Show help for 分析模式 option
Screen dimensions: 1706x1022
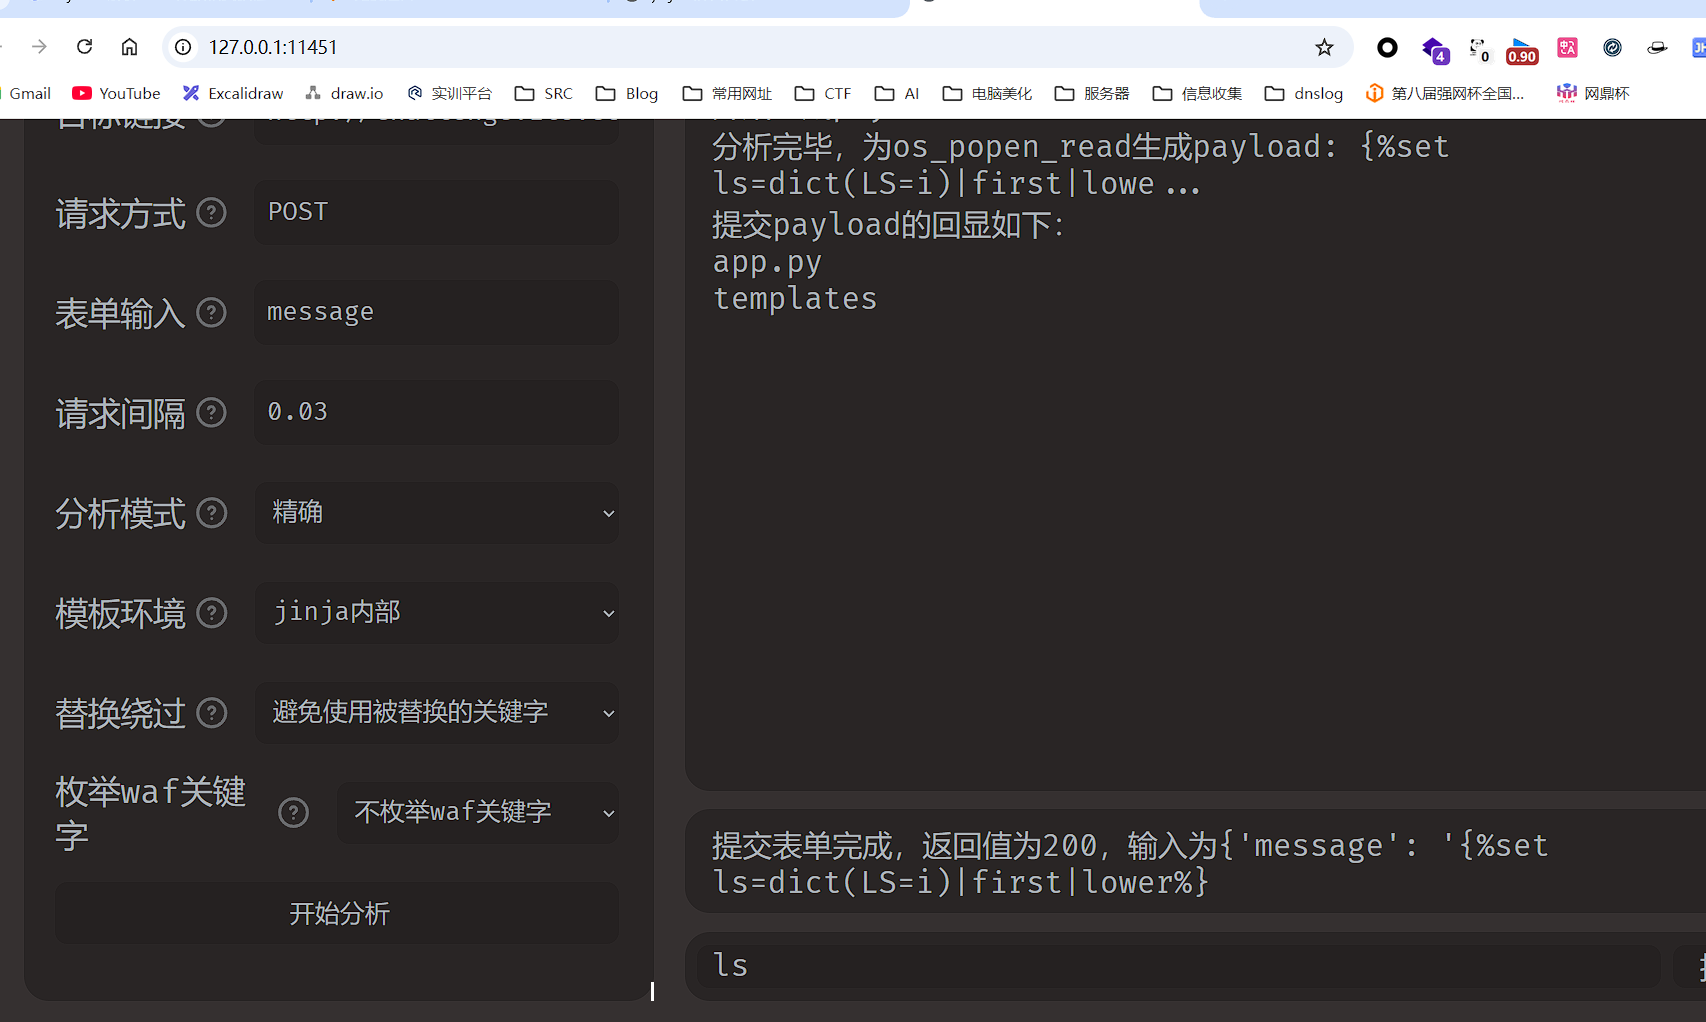(211, 513)
